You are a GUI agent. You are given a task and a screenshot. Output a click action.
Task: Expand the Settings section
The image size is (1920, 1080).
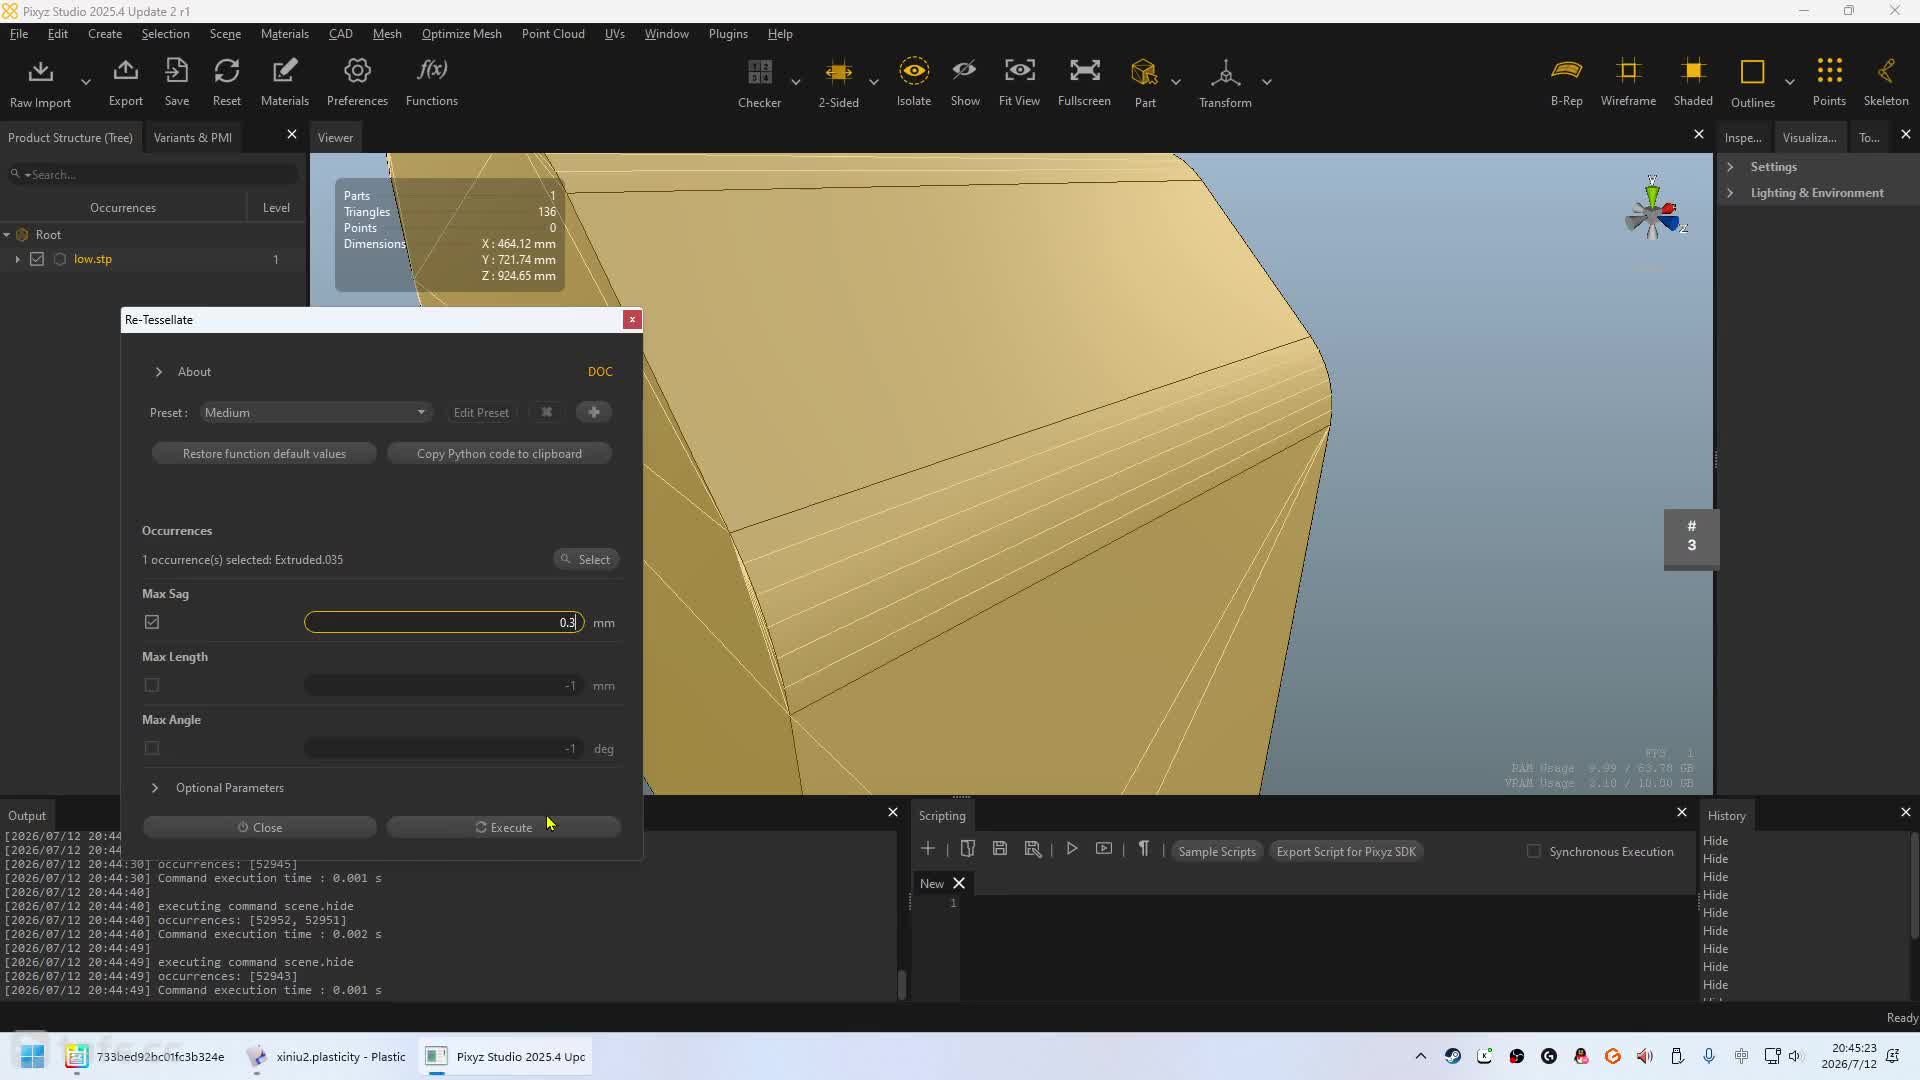1730,167
